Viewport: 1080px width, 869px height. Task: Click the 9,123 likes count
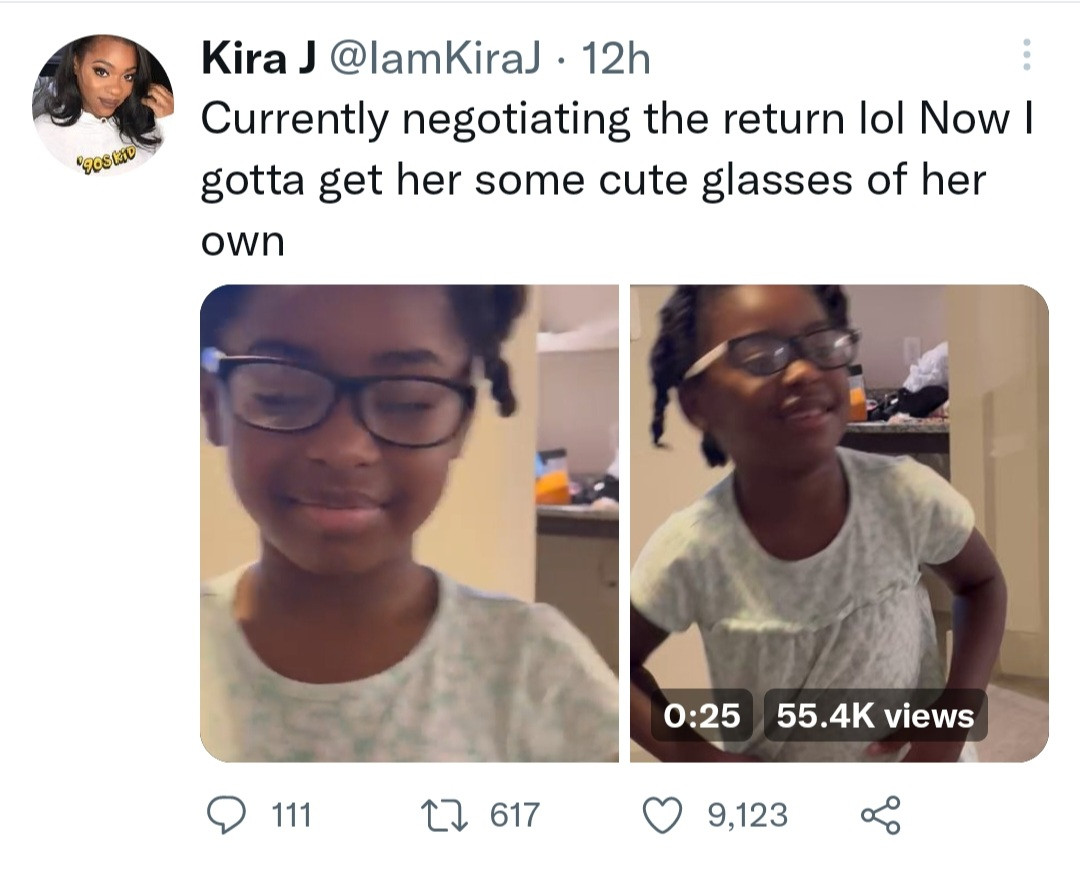click(x=747, y=815)
